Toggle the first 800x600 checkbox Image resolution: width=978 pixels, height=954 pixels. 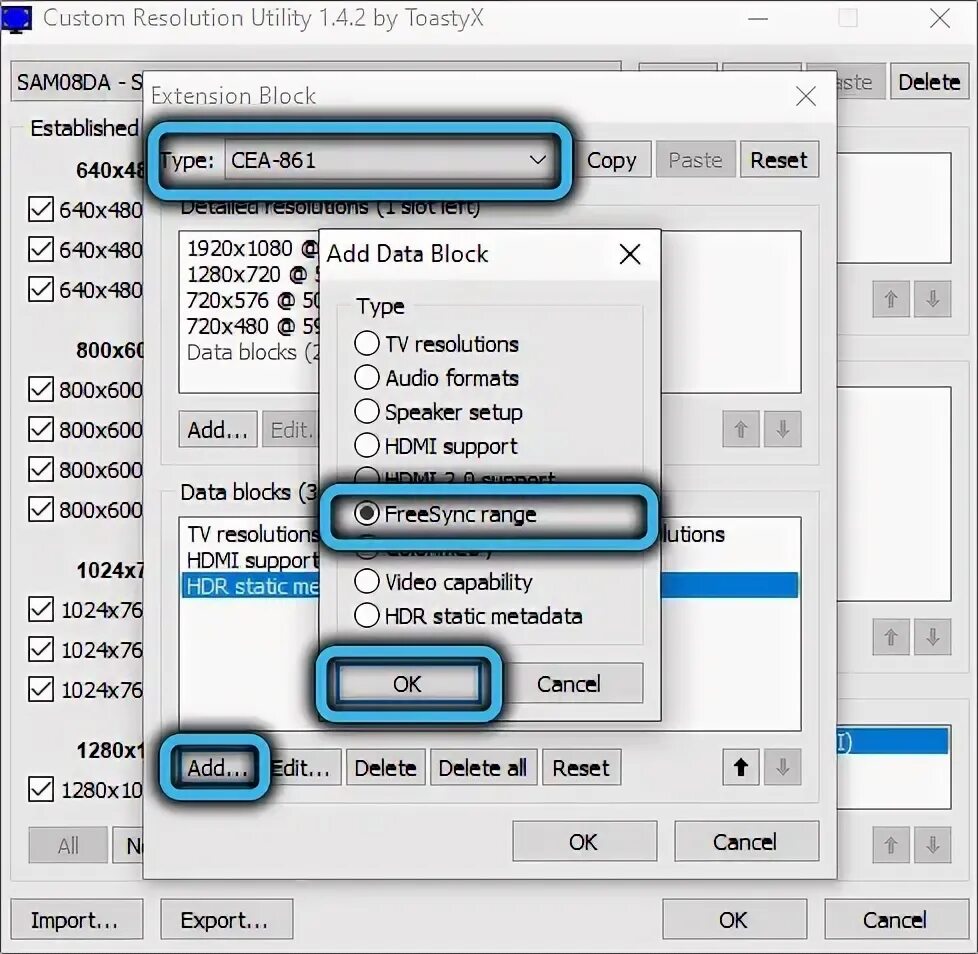coord(41,389)
